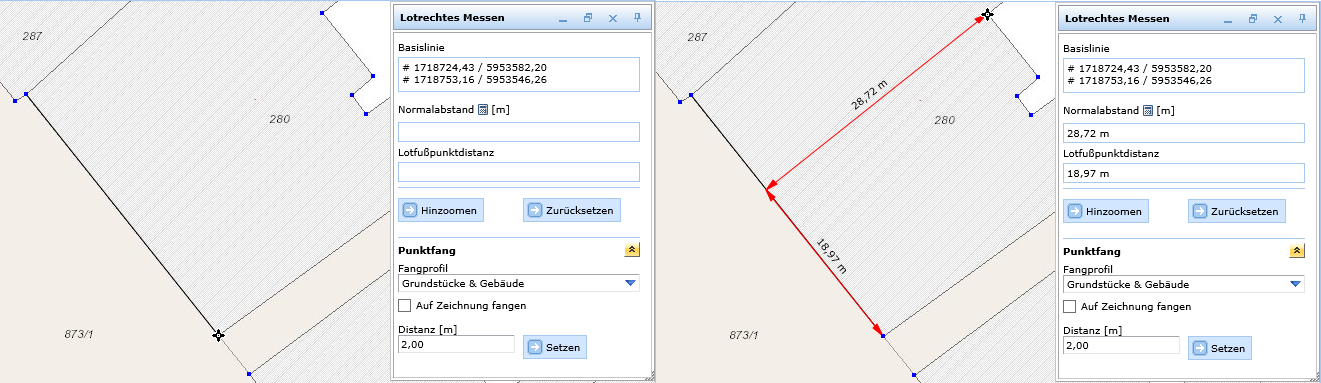Click the crosshair snap point at the 28,72 m line end

pyautogui.click(x=987, y=14)
